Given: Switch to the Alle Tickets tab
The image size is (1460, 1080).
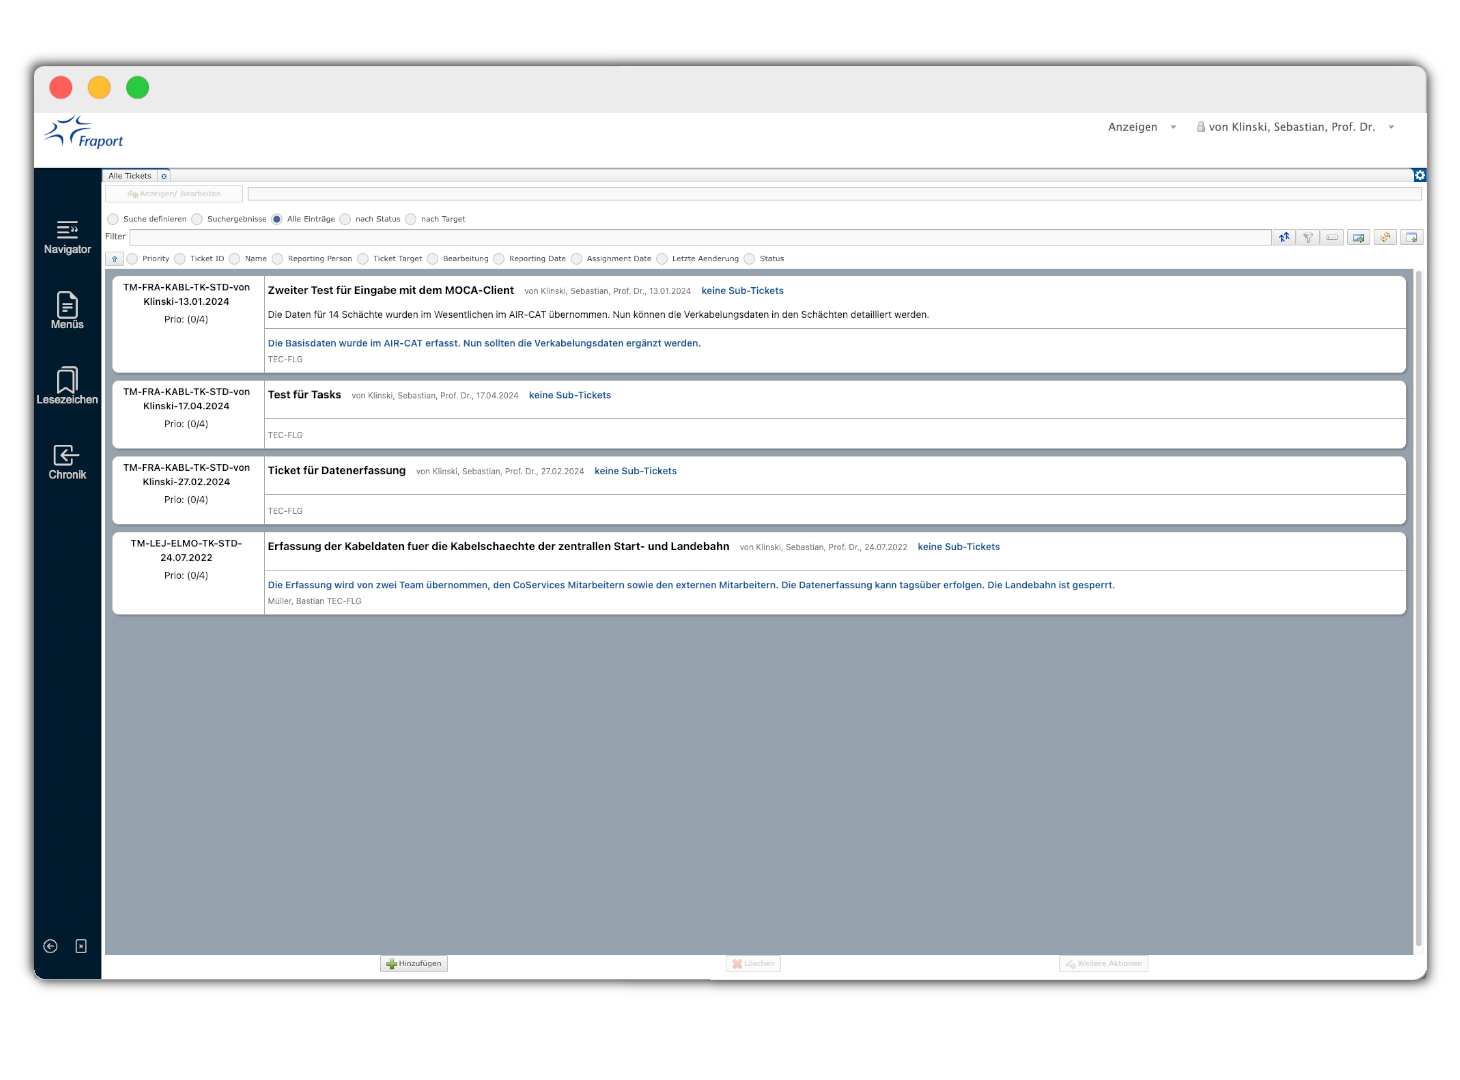Looking at the screenshot, I should tap(130, 176).
